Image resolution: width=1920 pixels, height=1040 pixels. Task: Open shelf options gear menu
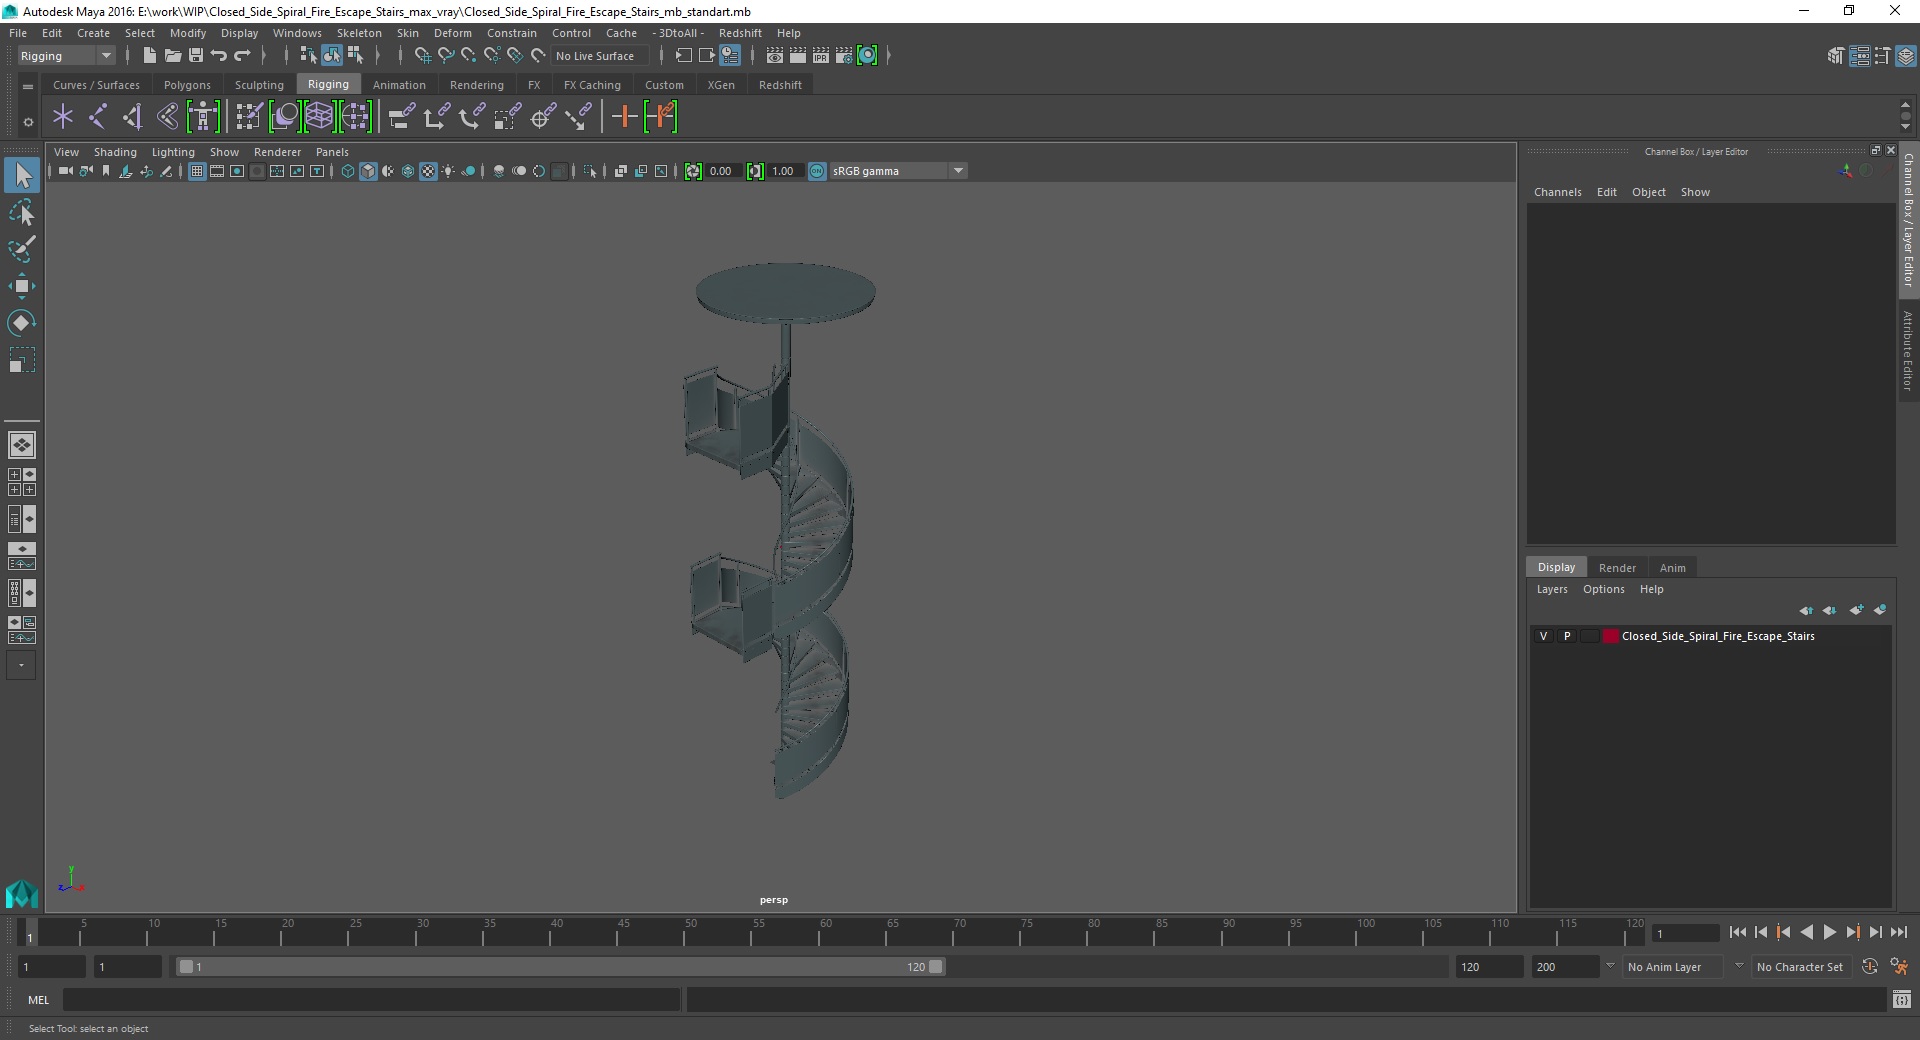[x=28, y=122]
